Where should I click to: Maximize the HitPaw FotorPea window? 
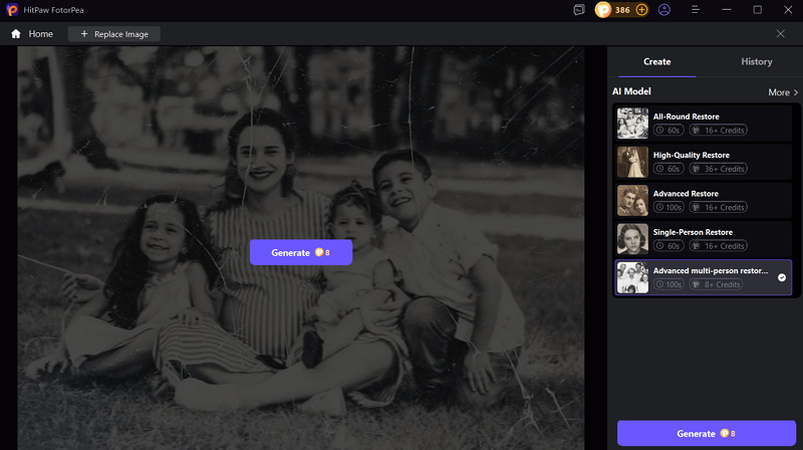pyautogui.click(x=757, y=10)
